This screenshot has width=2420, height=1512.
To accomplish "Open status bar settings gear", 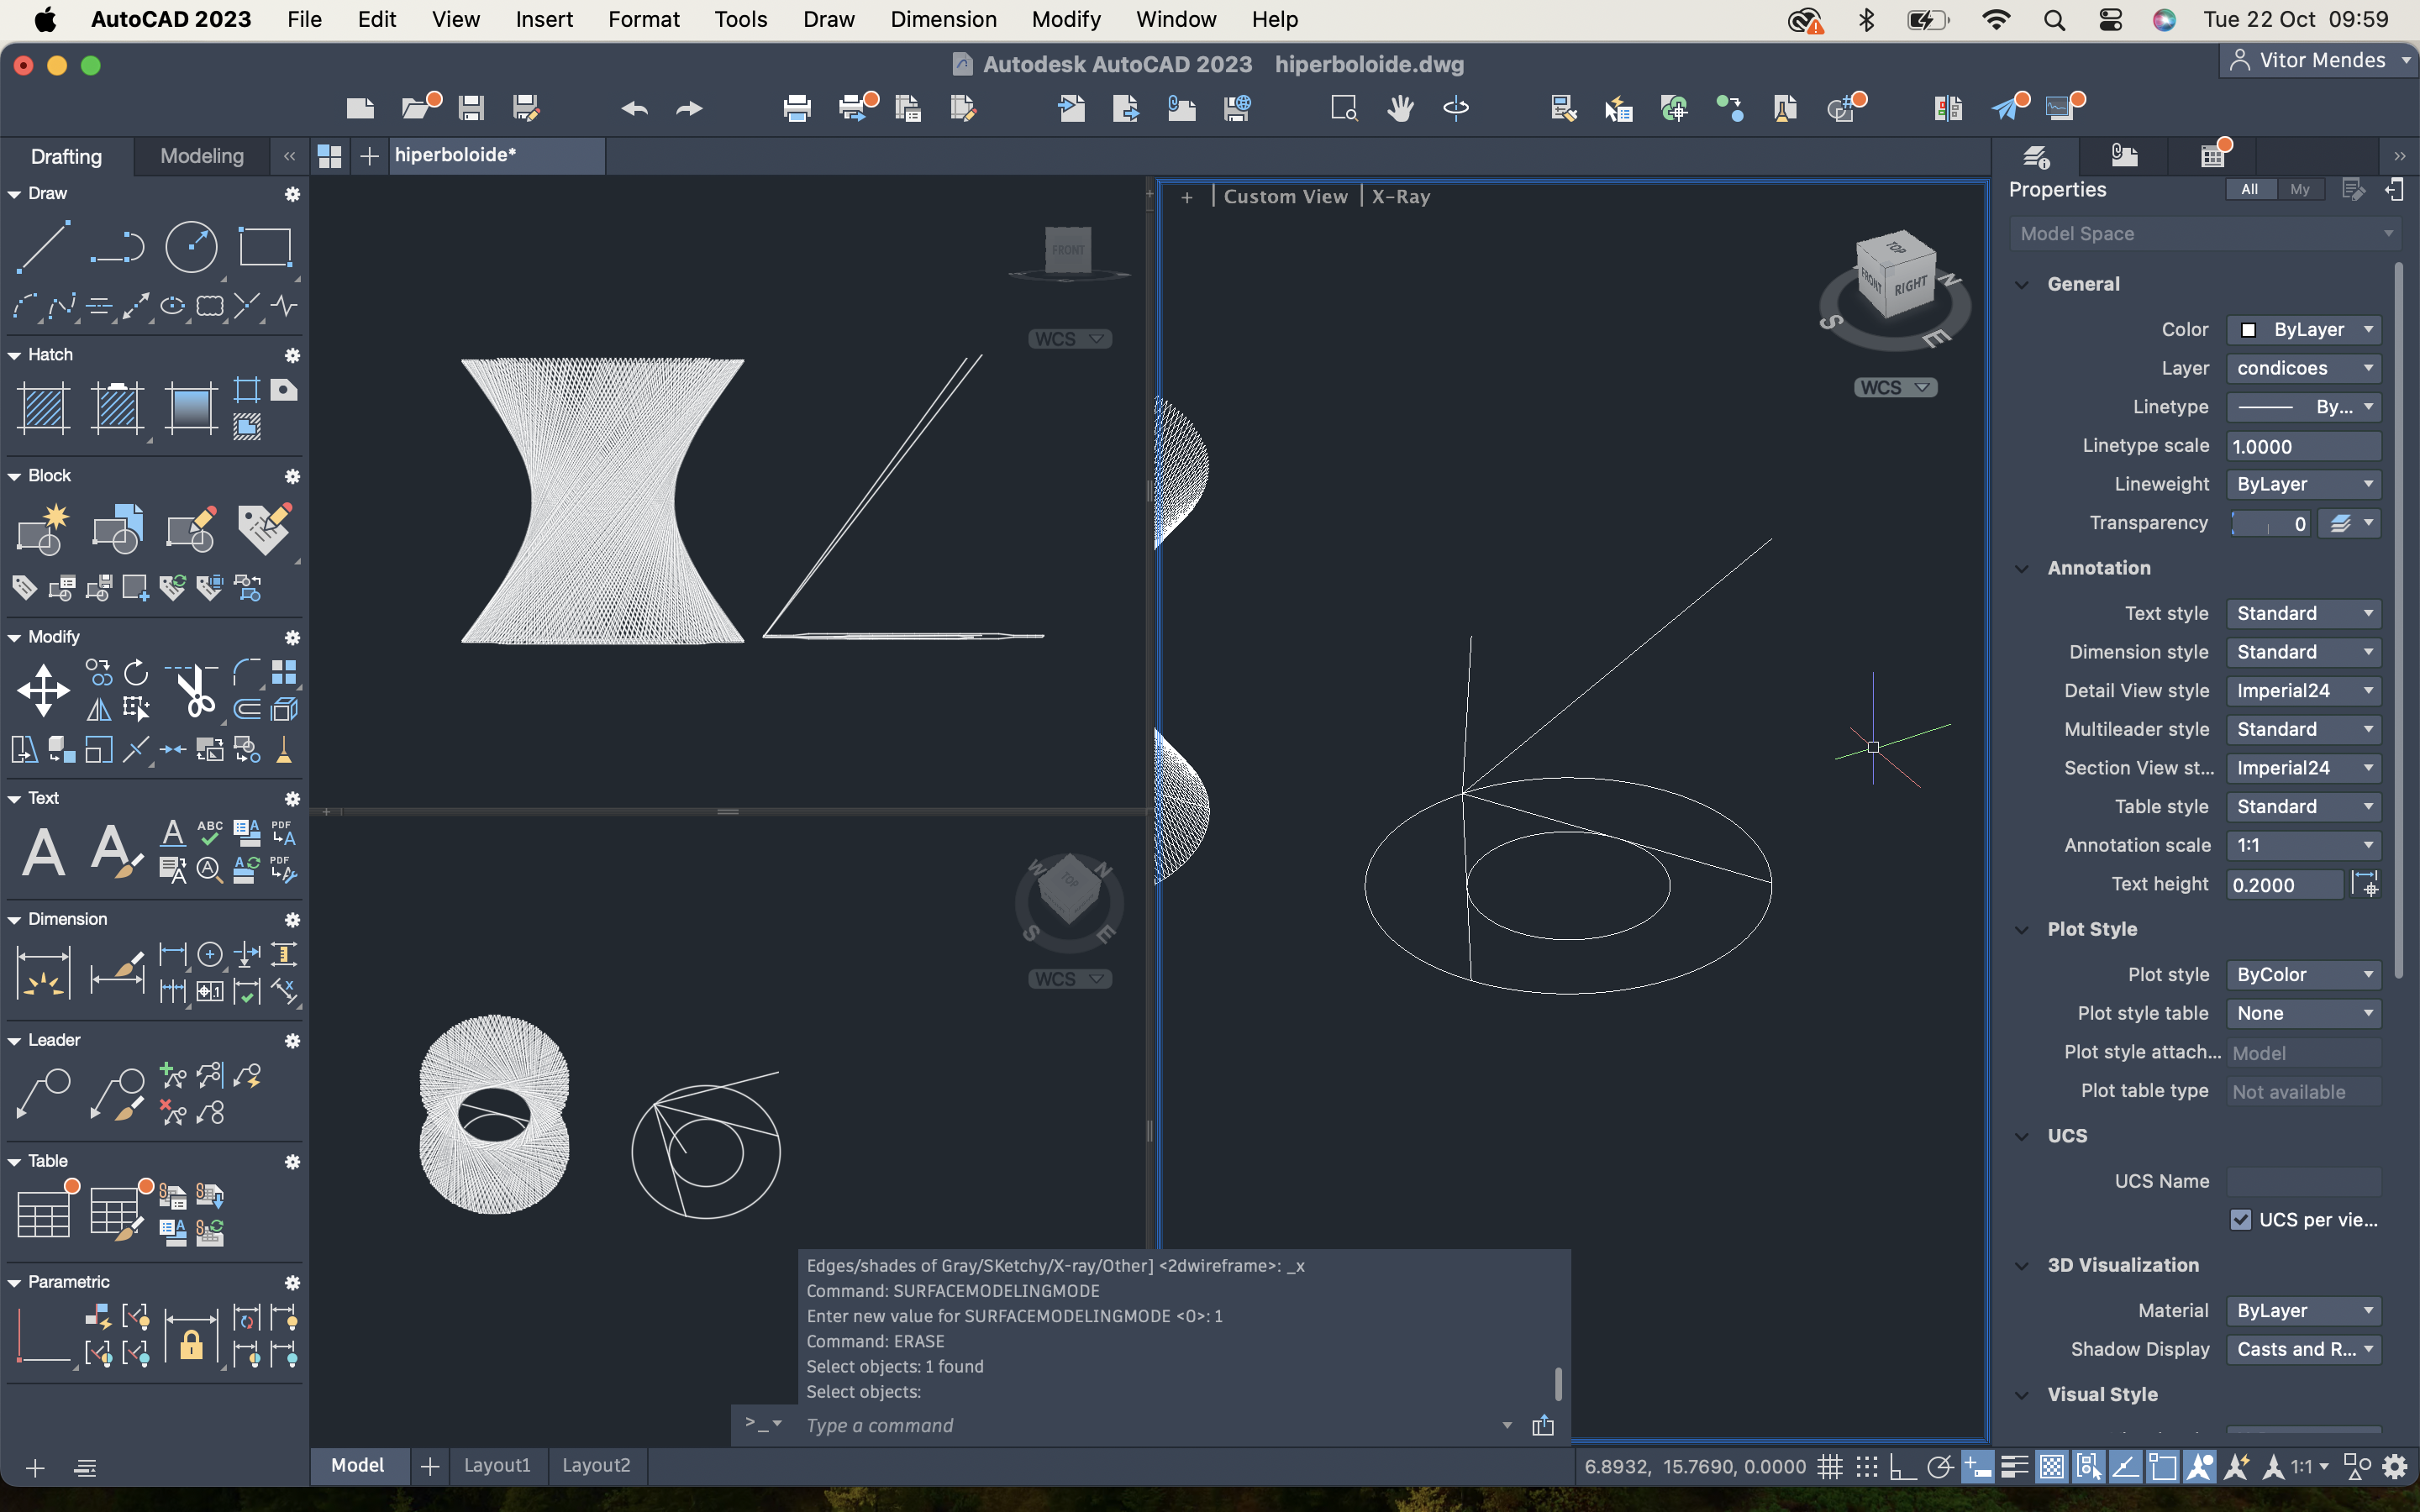I will coord(2395,1466).
